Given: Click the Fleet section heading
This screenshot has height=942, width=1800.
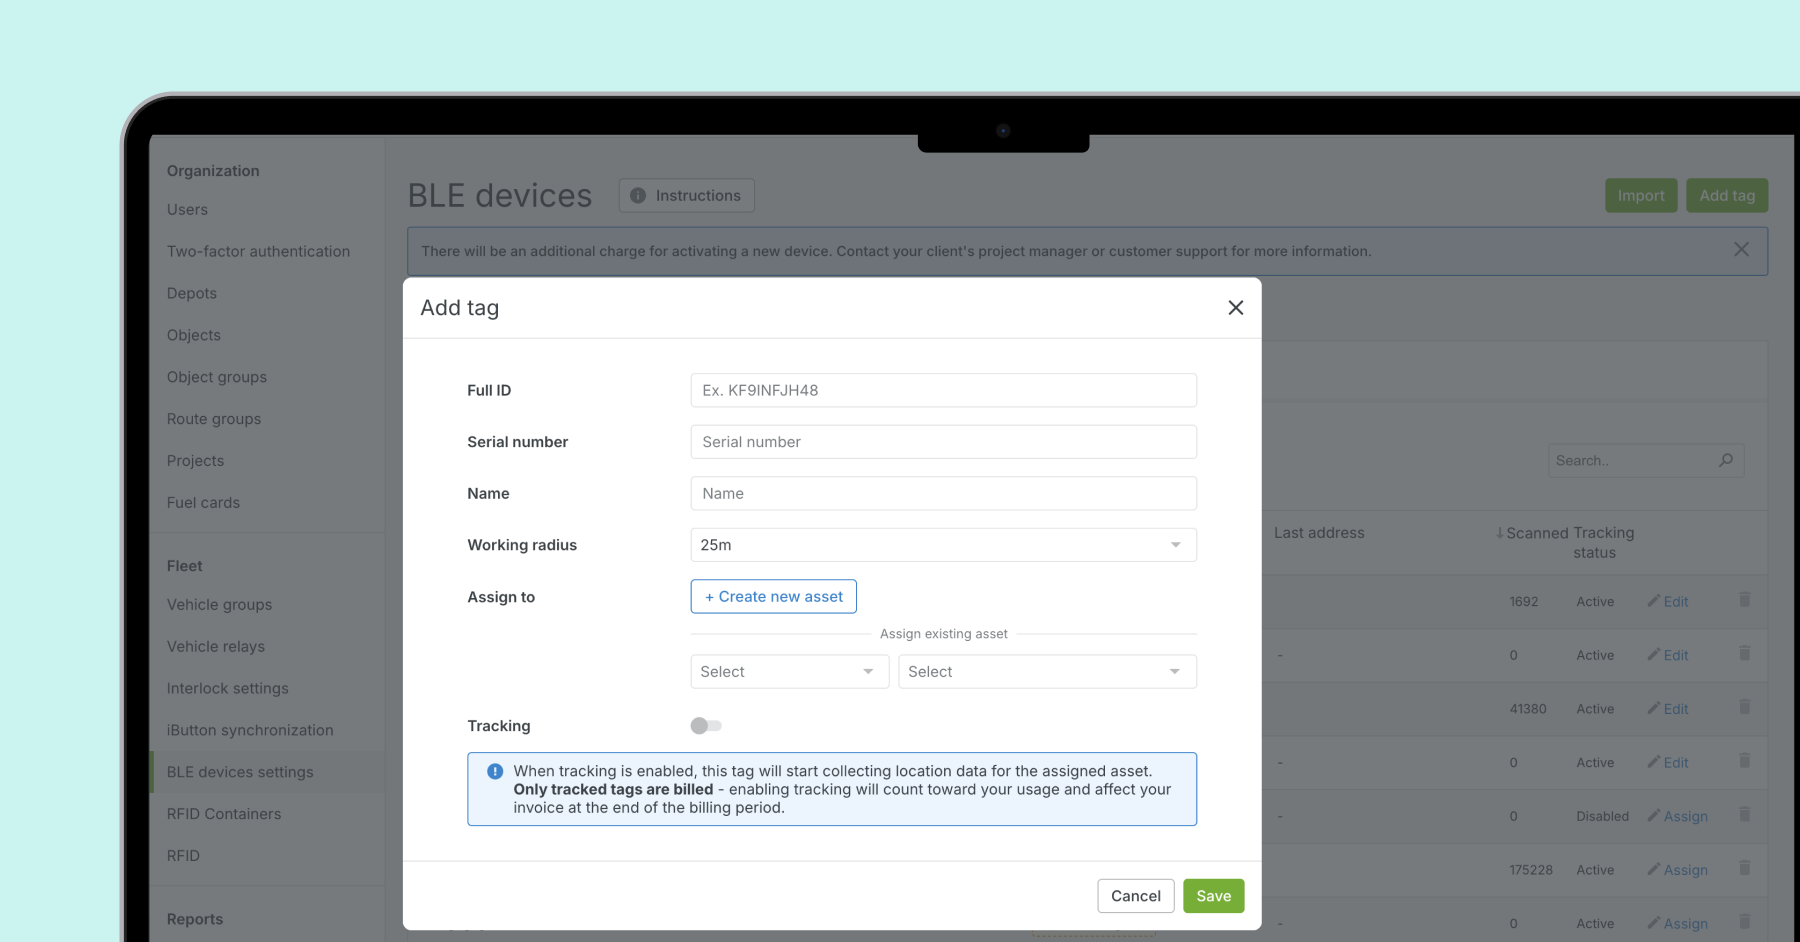Looking at the screenshot, I should tap(185, 567).
